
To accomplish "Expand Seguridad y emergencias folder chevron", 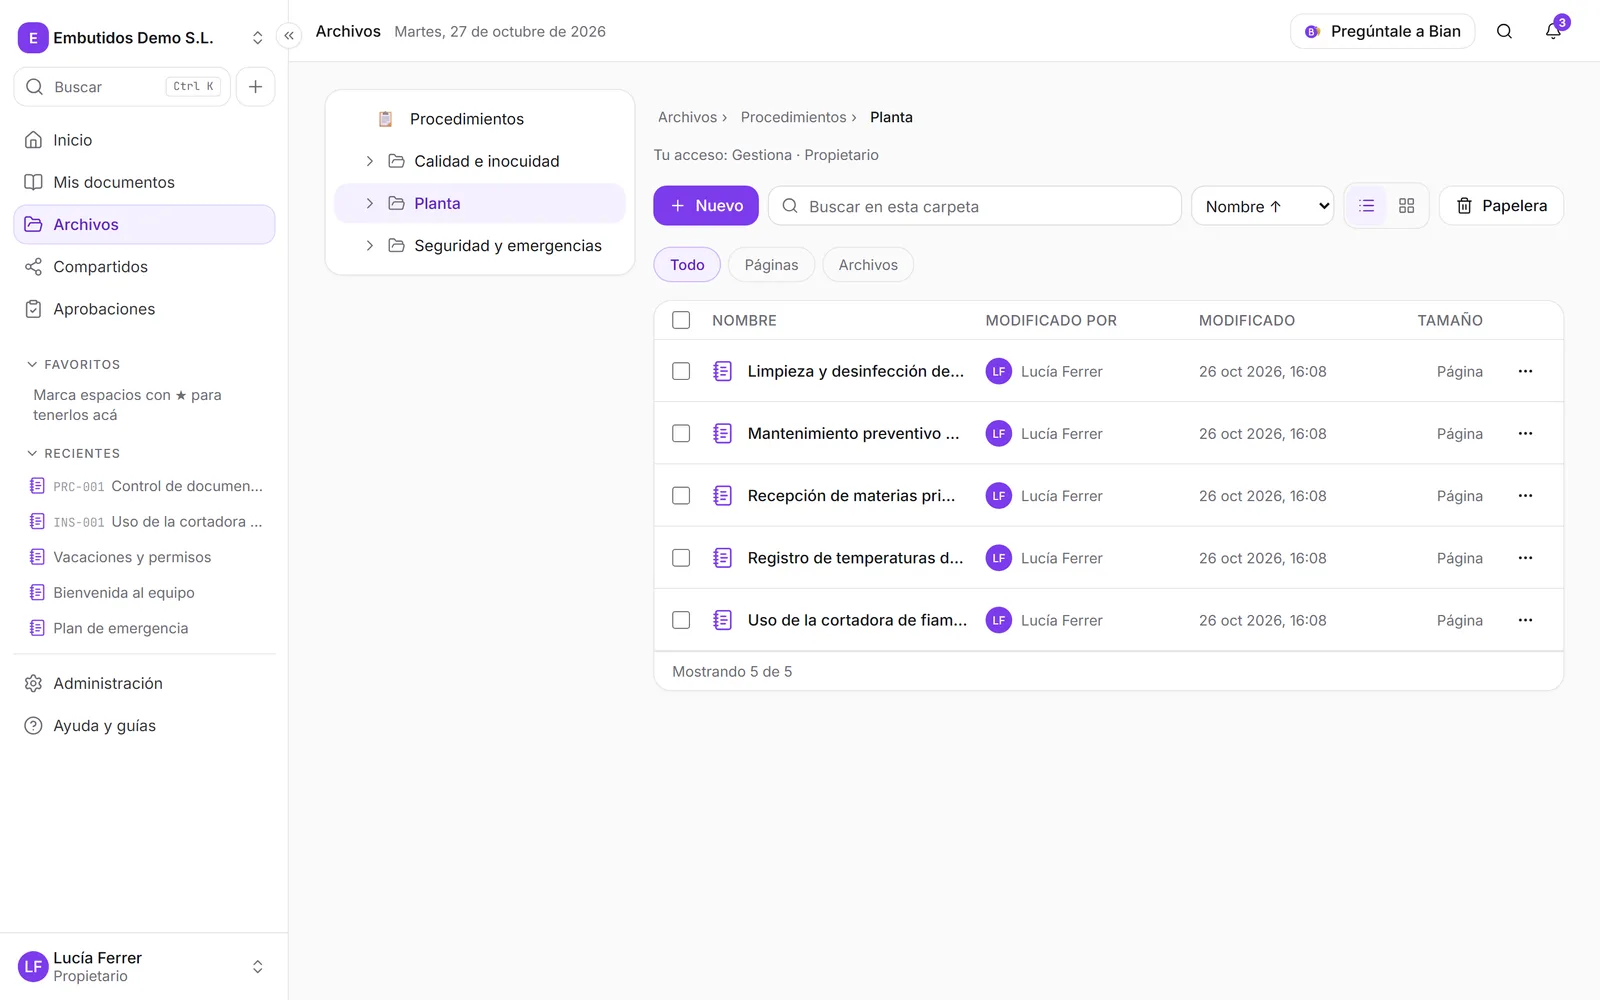I will coord(369,246).
